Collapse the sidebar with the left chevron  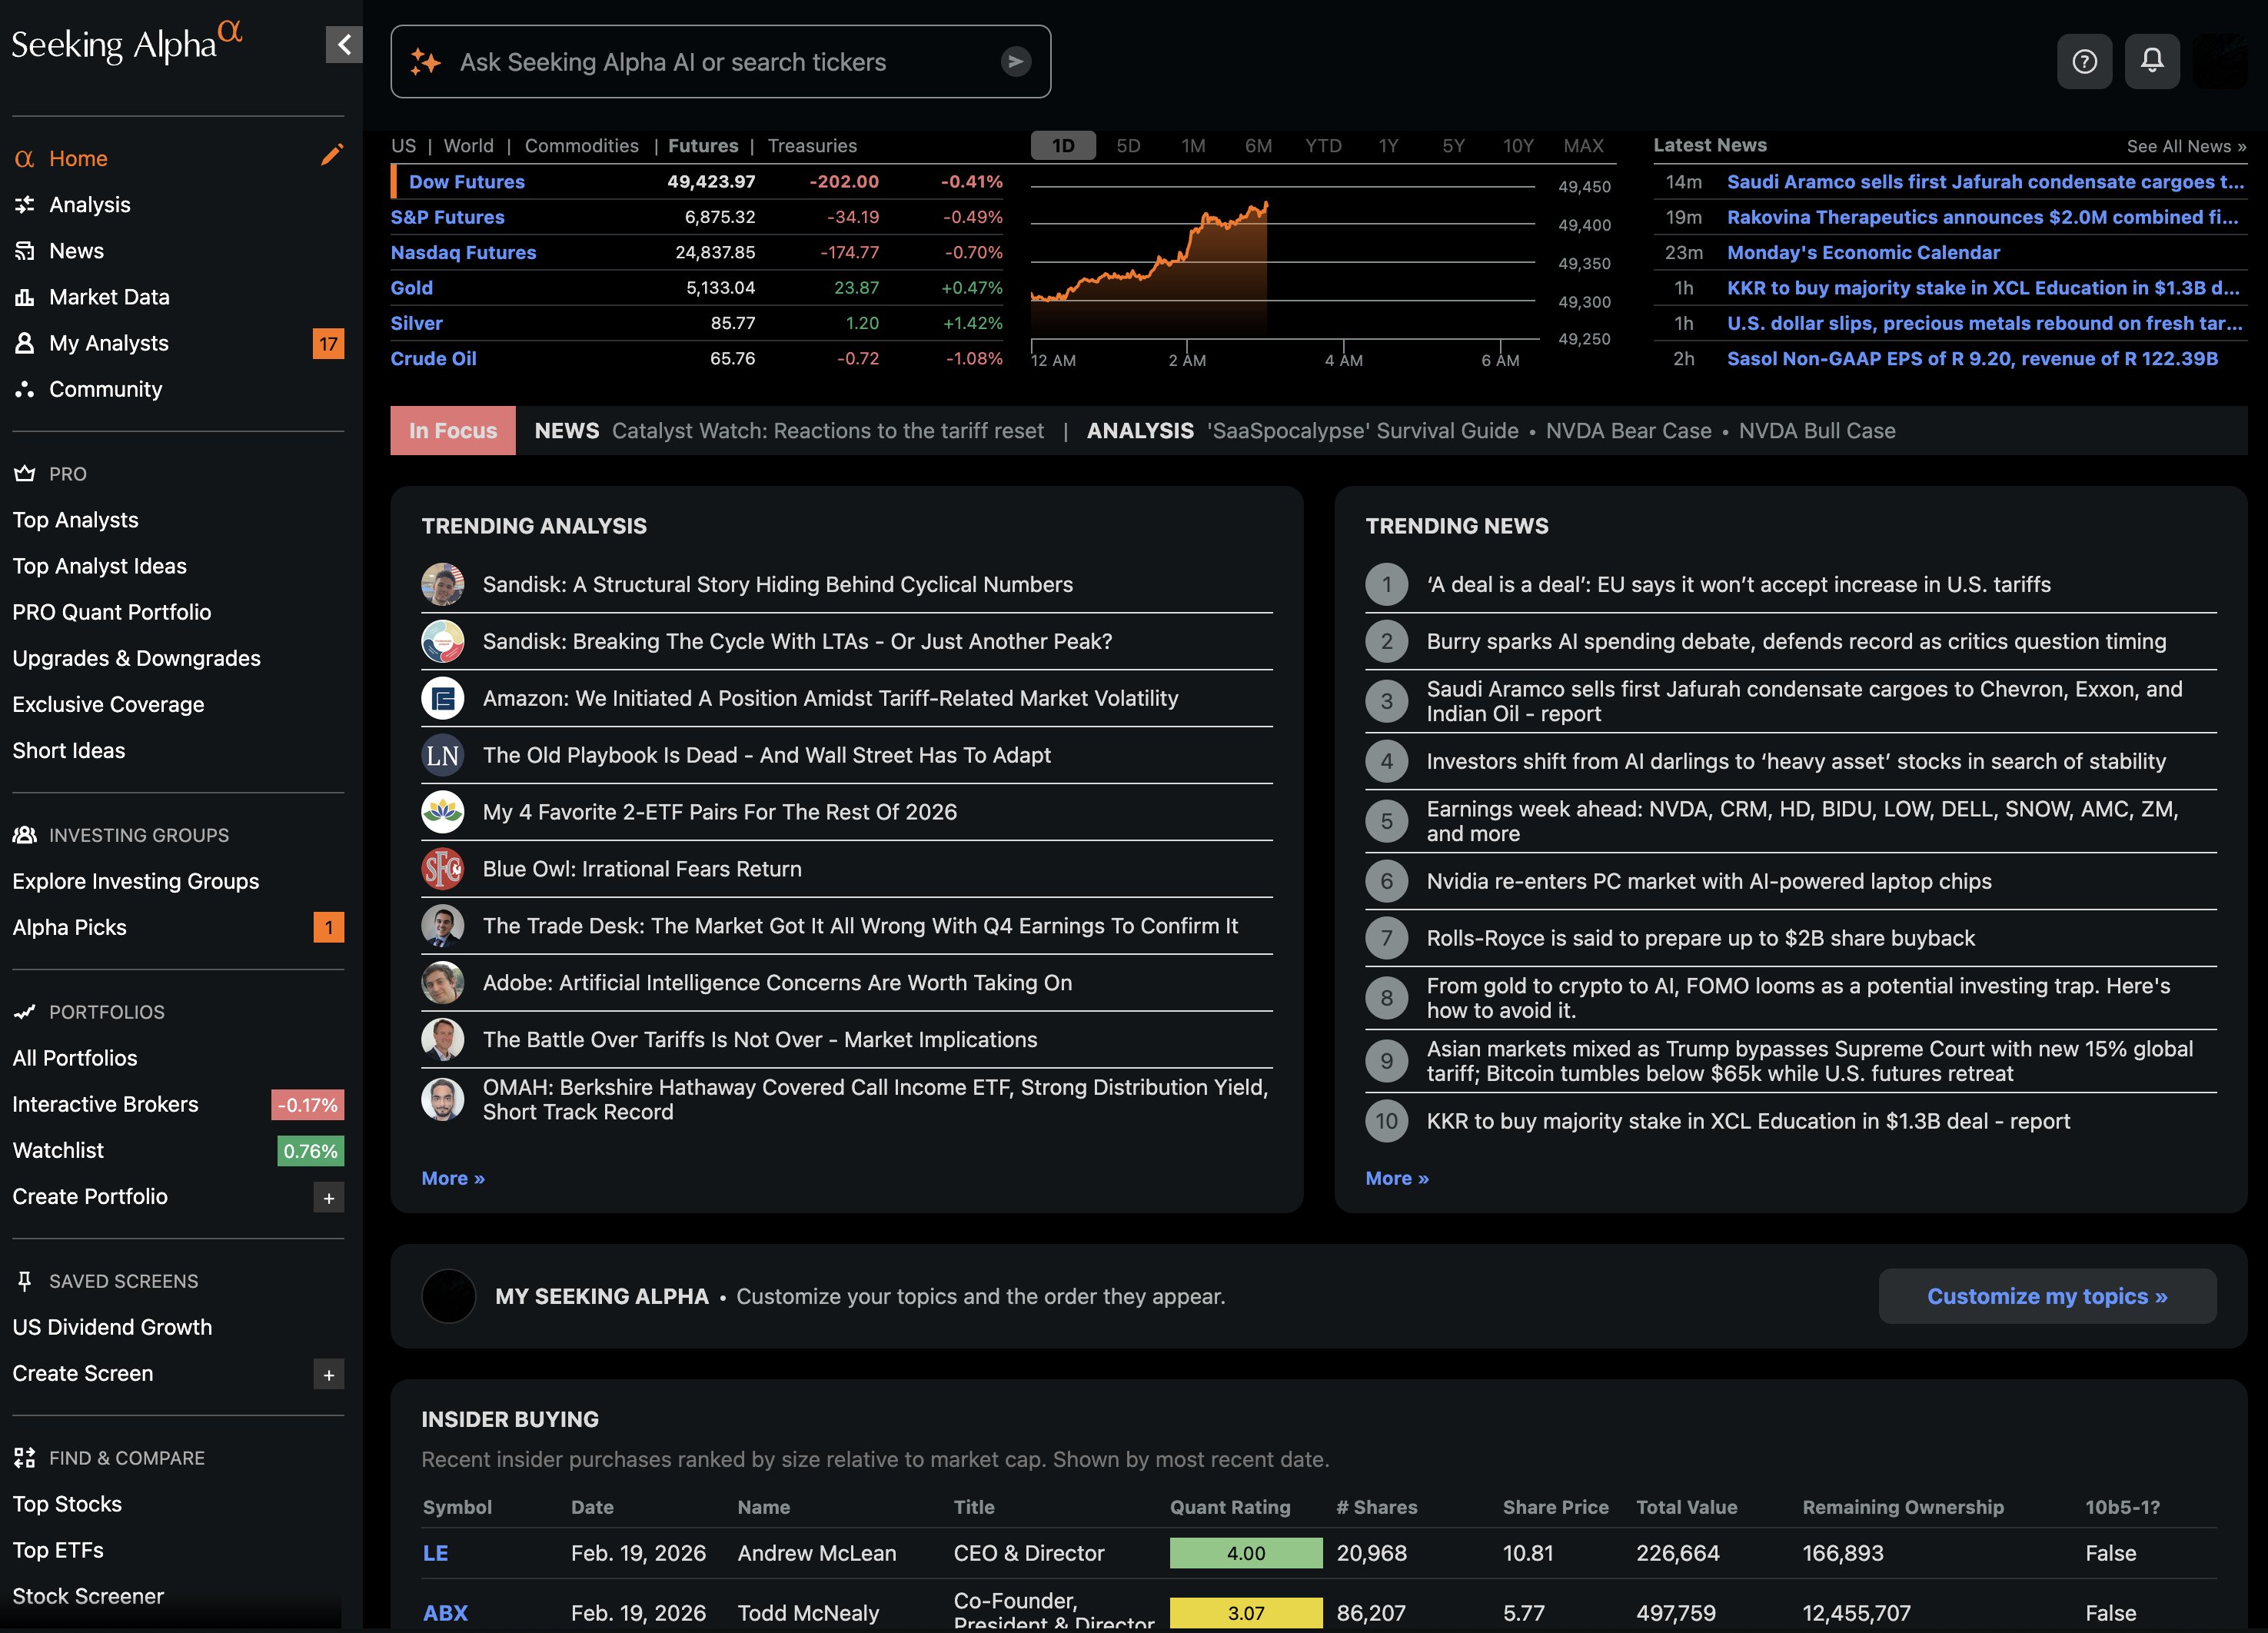[344, 45]
